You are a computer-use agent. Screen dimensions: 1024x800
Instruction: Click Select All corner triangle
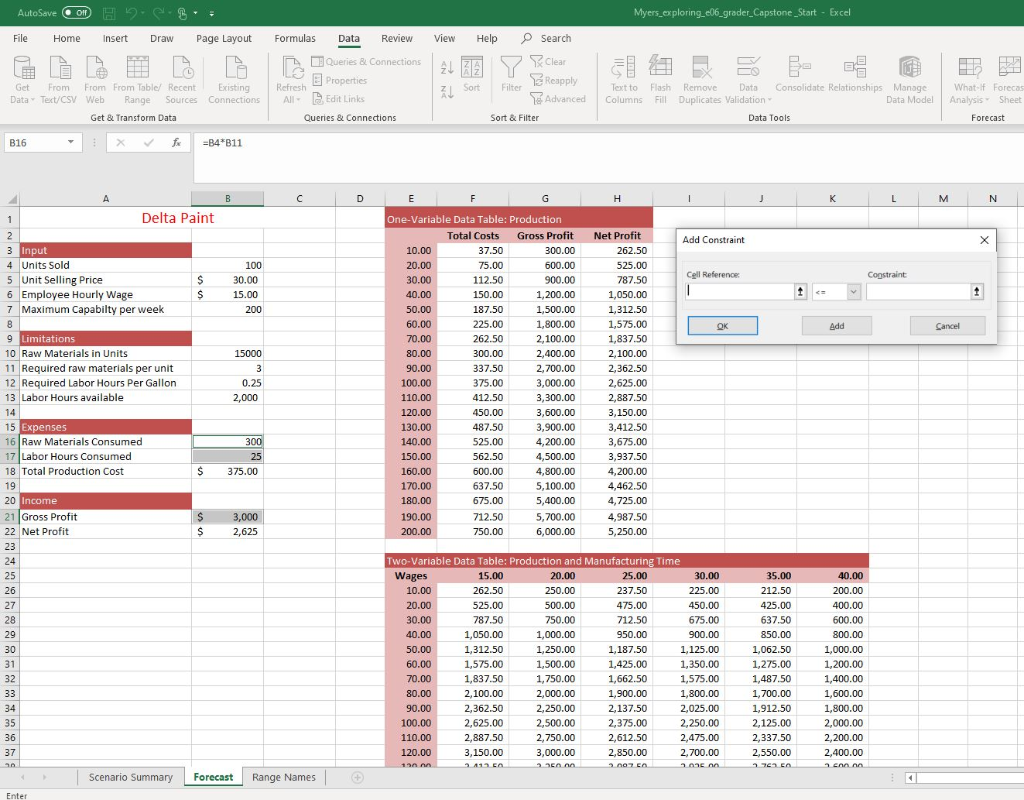(x=10, y=199)
